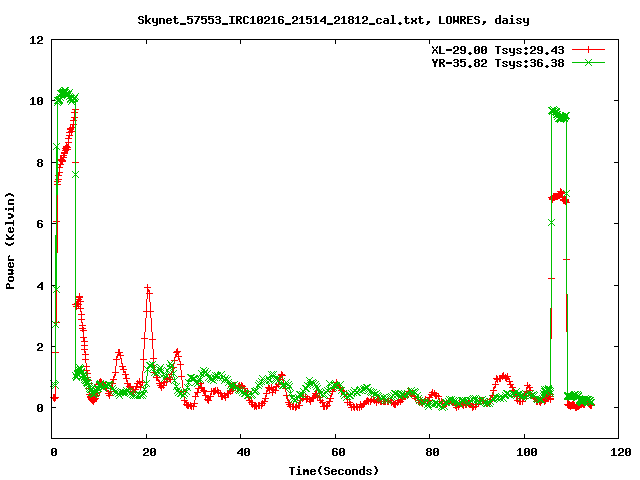The image size is (640, 480).
Task: Click the x-axis tick label 120
Action: point(621,452)
